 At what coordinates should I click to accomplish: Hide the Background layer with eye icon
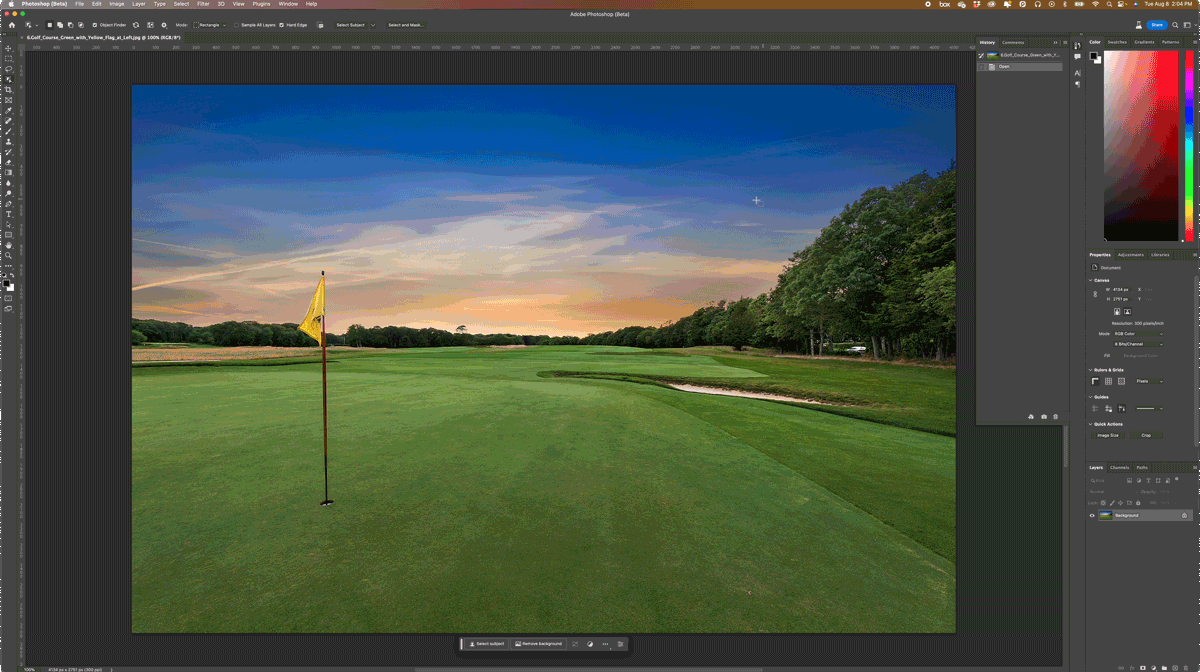pyautogui.click(x=1091, y=515)
